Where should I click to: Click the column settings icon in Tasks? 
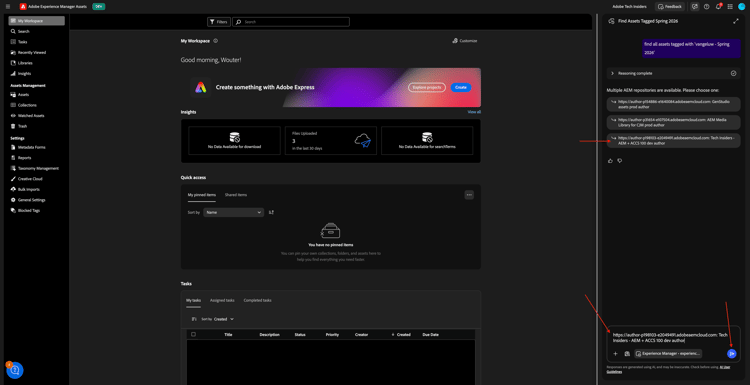click(x=194, y=319)
